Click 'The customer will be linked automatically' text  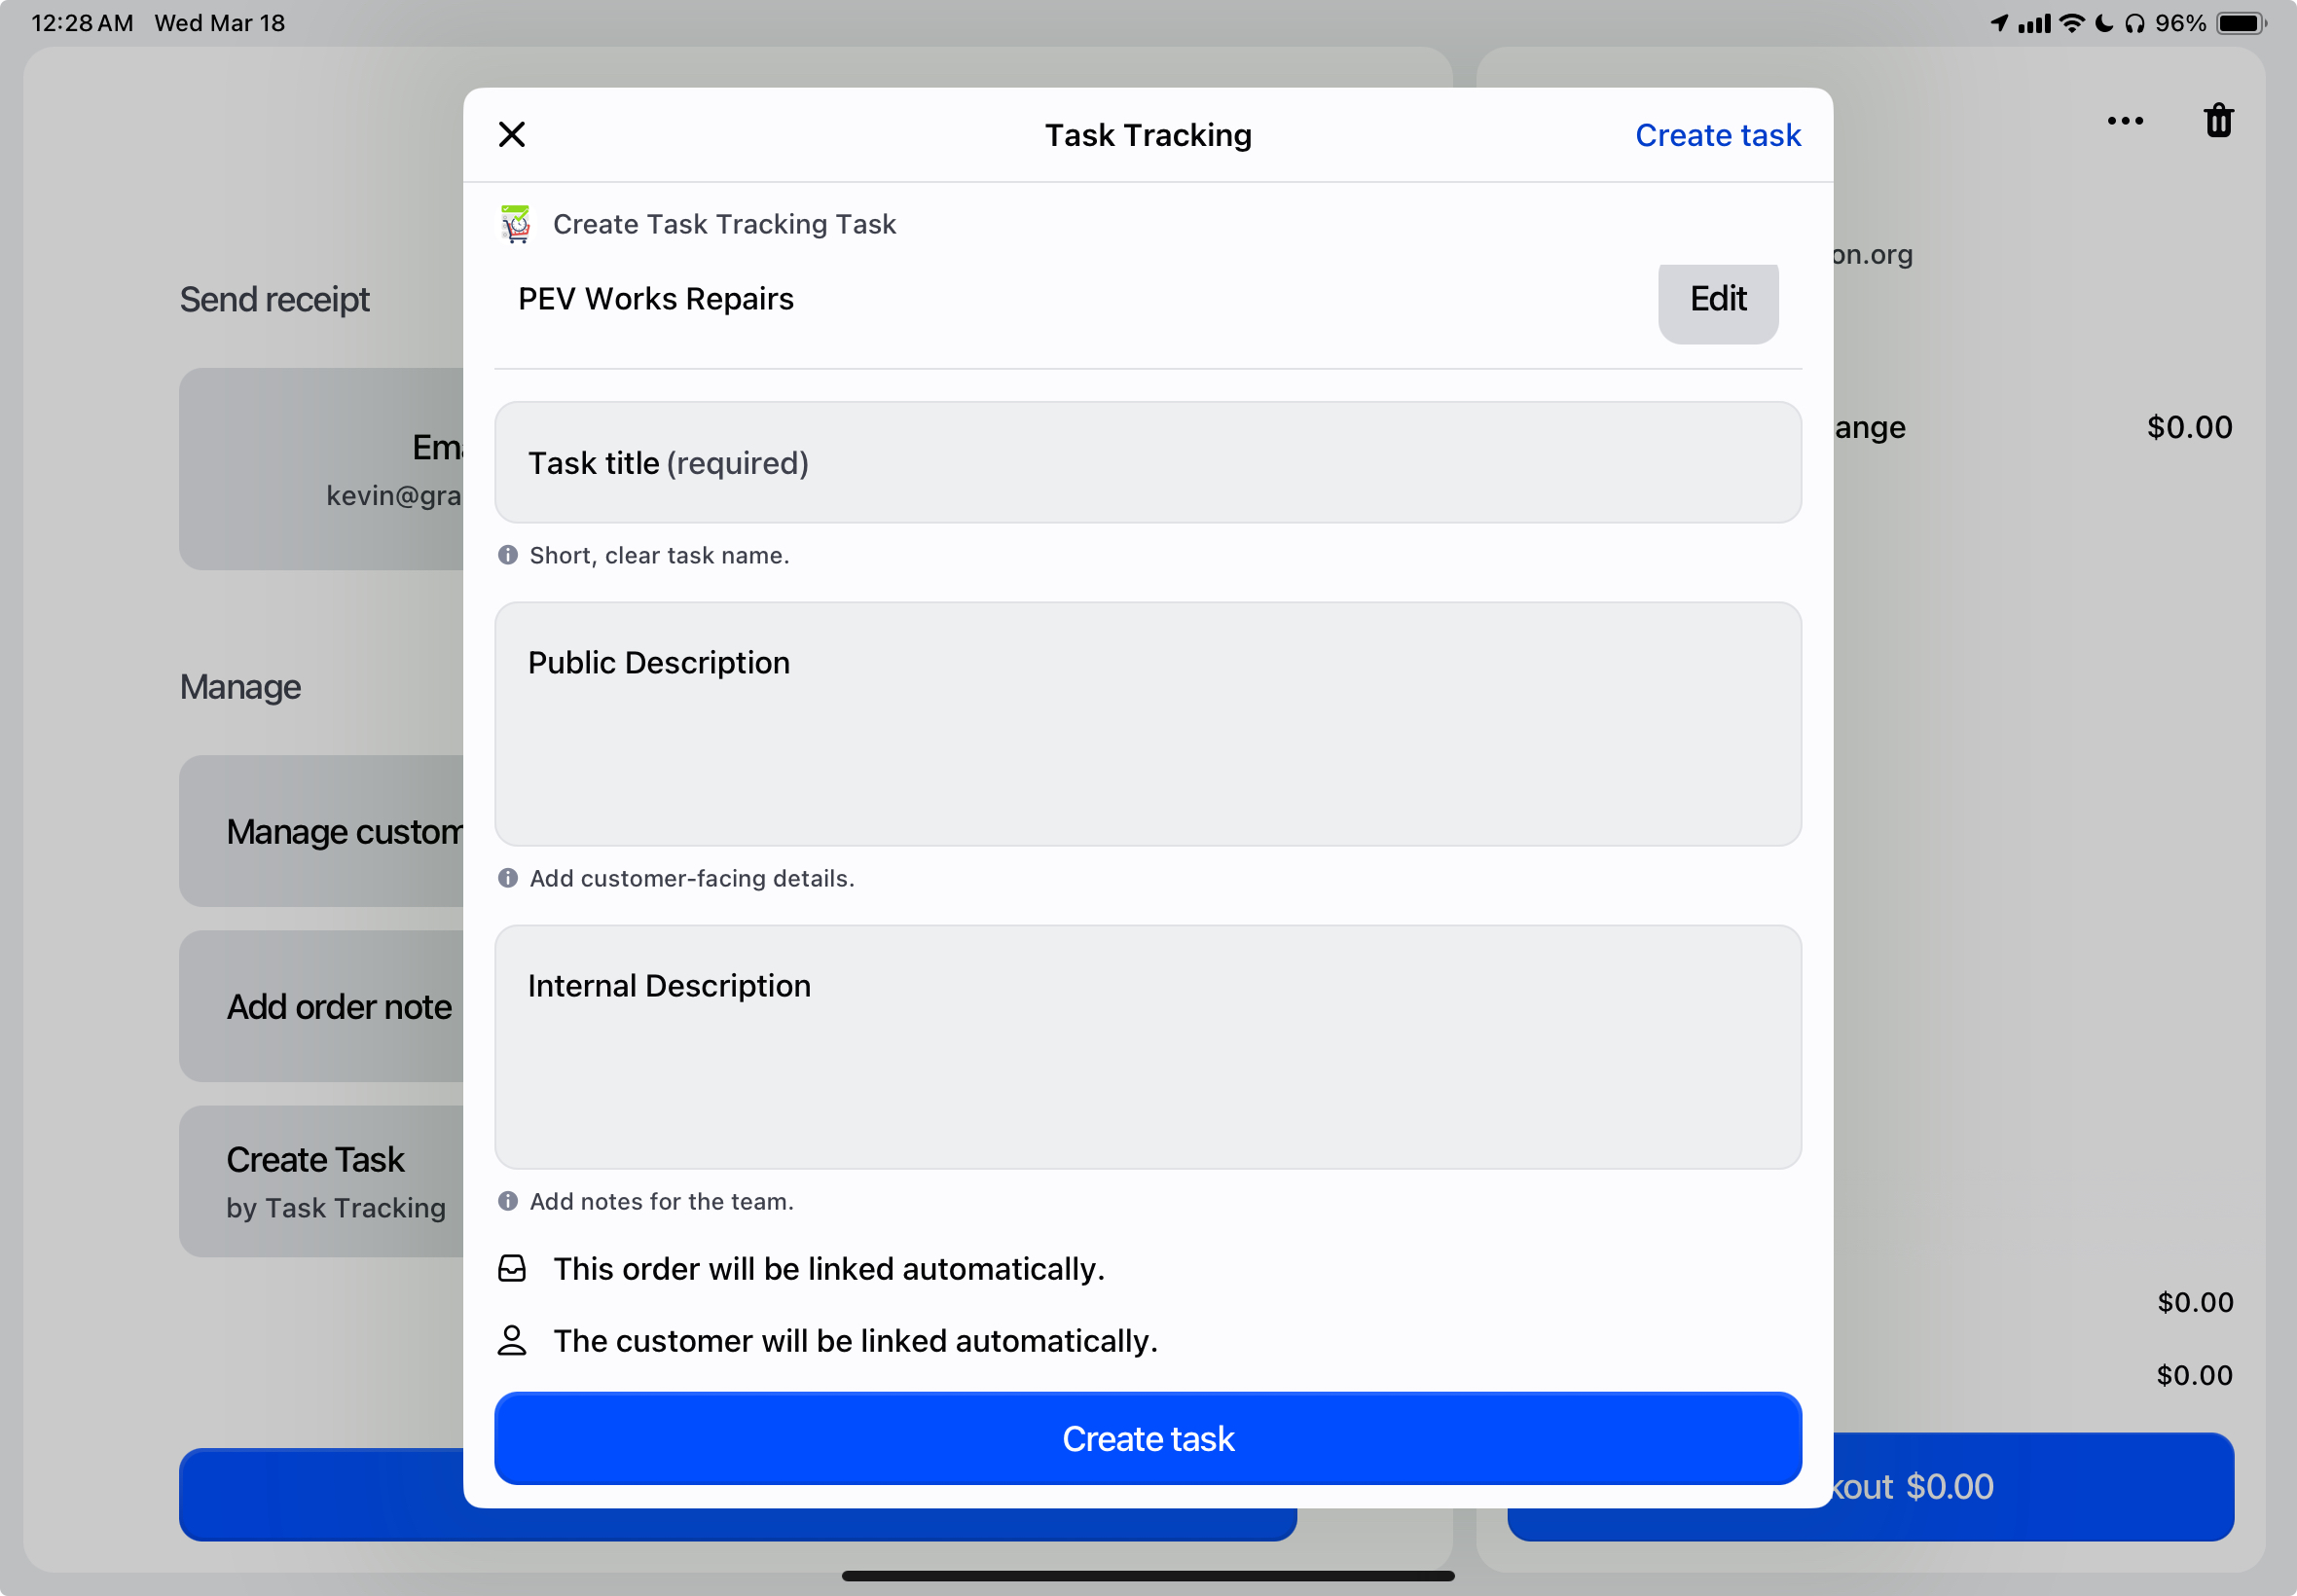tap(855, 1341)
